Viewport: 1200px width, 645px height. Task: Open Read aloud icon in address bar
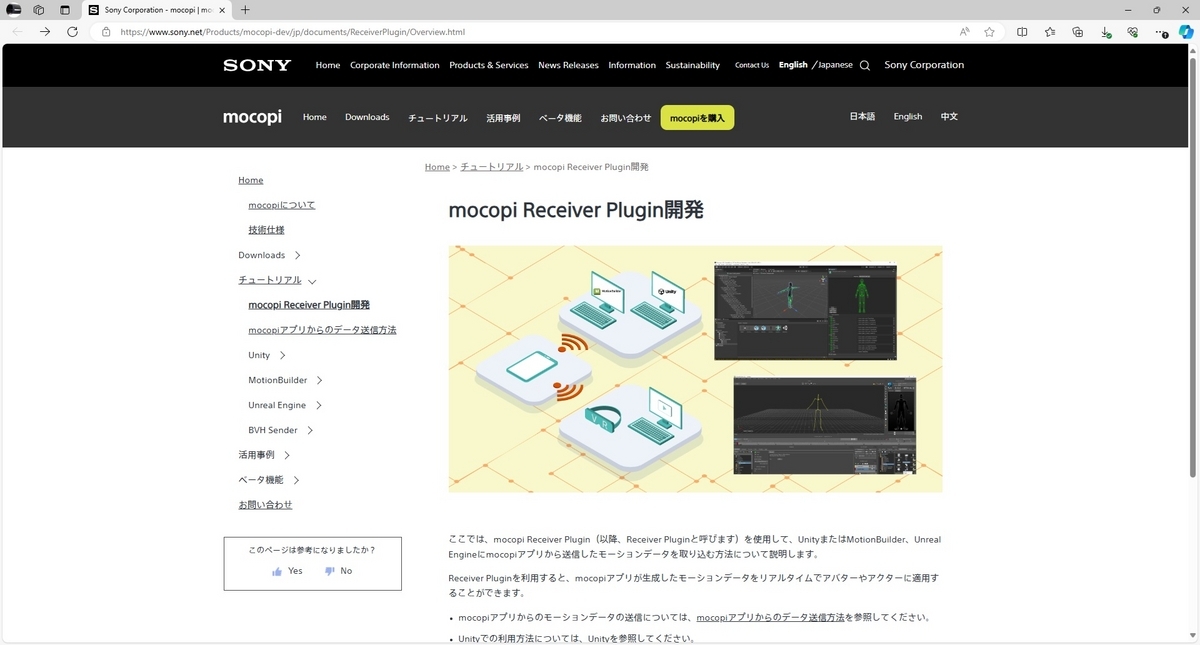tap(964, 32)
